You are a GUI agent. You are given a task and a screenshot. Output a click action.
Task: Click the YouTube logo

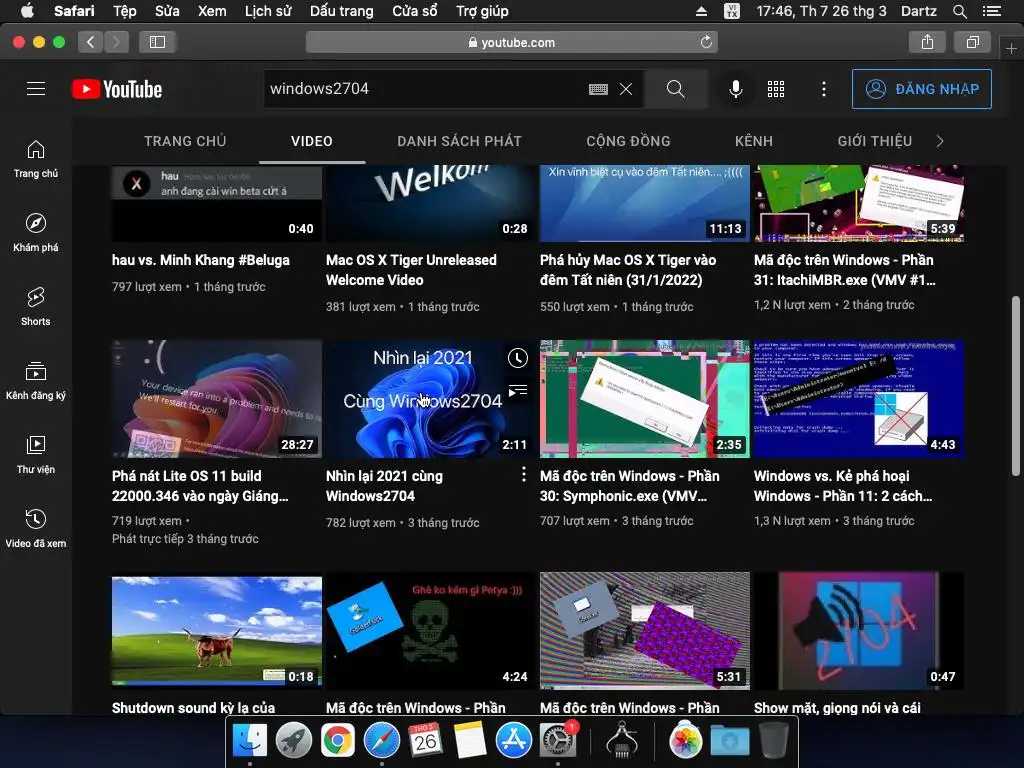click(117, 89)
